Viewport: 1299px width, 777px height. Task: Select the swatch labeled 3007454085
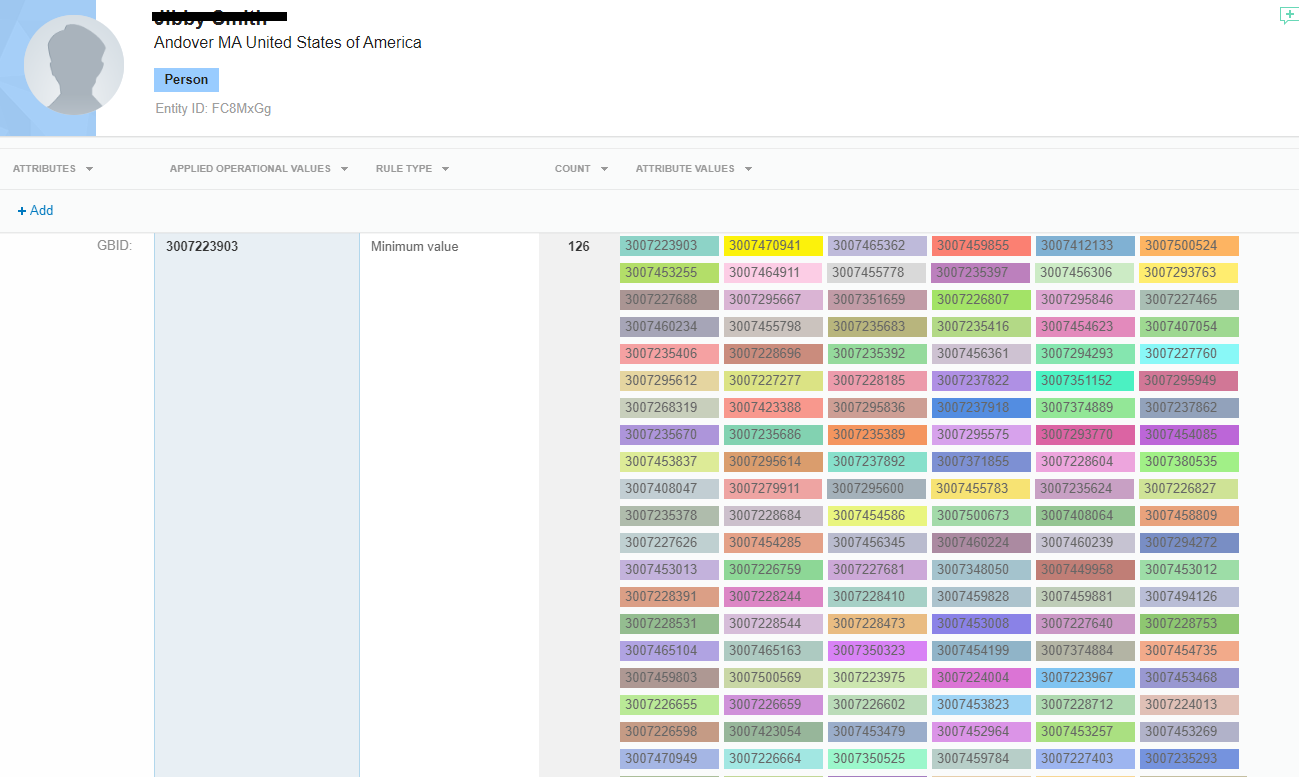[x=1189, y=435]
